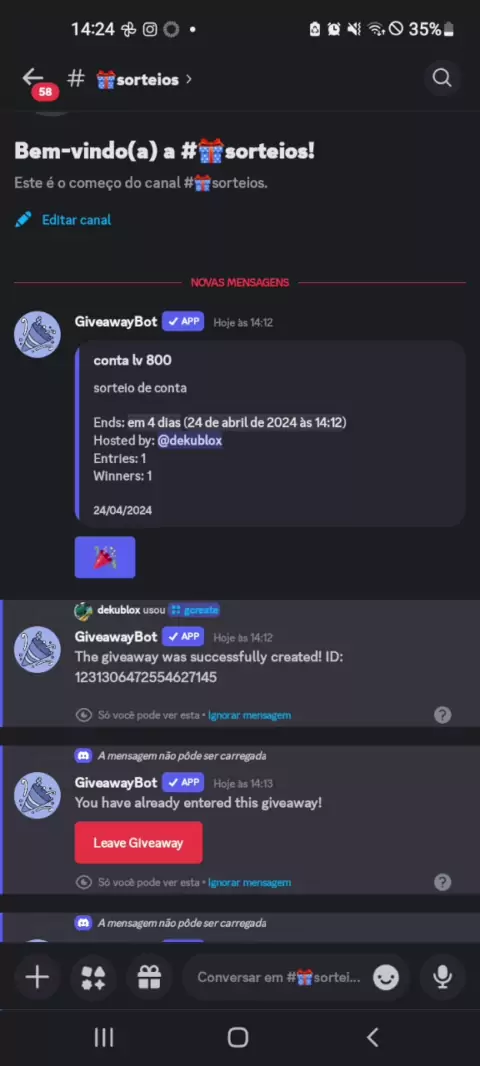
Task: Open the Editar canal link
Action: (x=76, y=220)
